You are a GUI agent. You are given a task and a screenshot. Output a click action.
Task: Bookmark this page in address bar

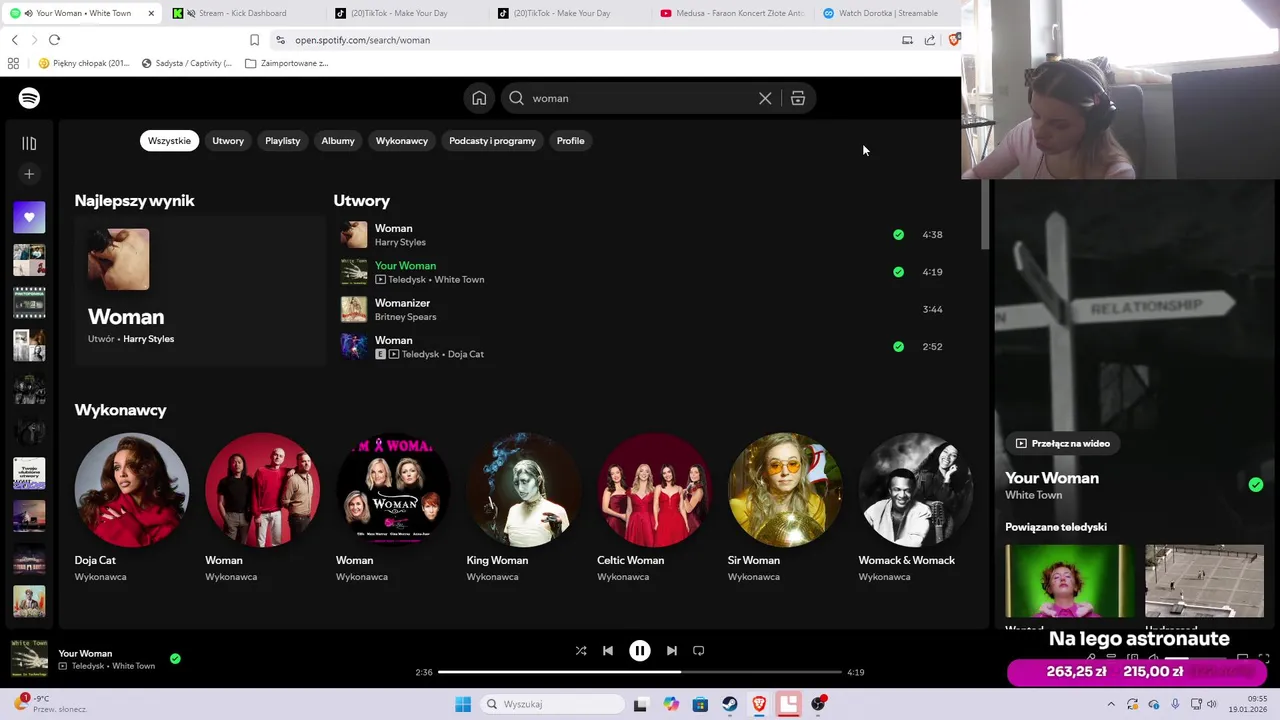click(x=254, y=40)
